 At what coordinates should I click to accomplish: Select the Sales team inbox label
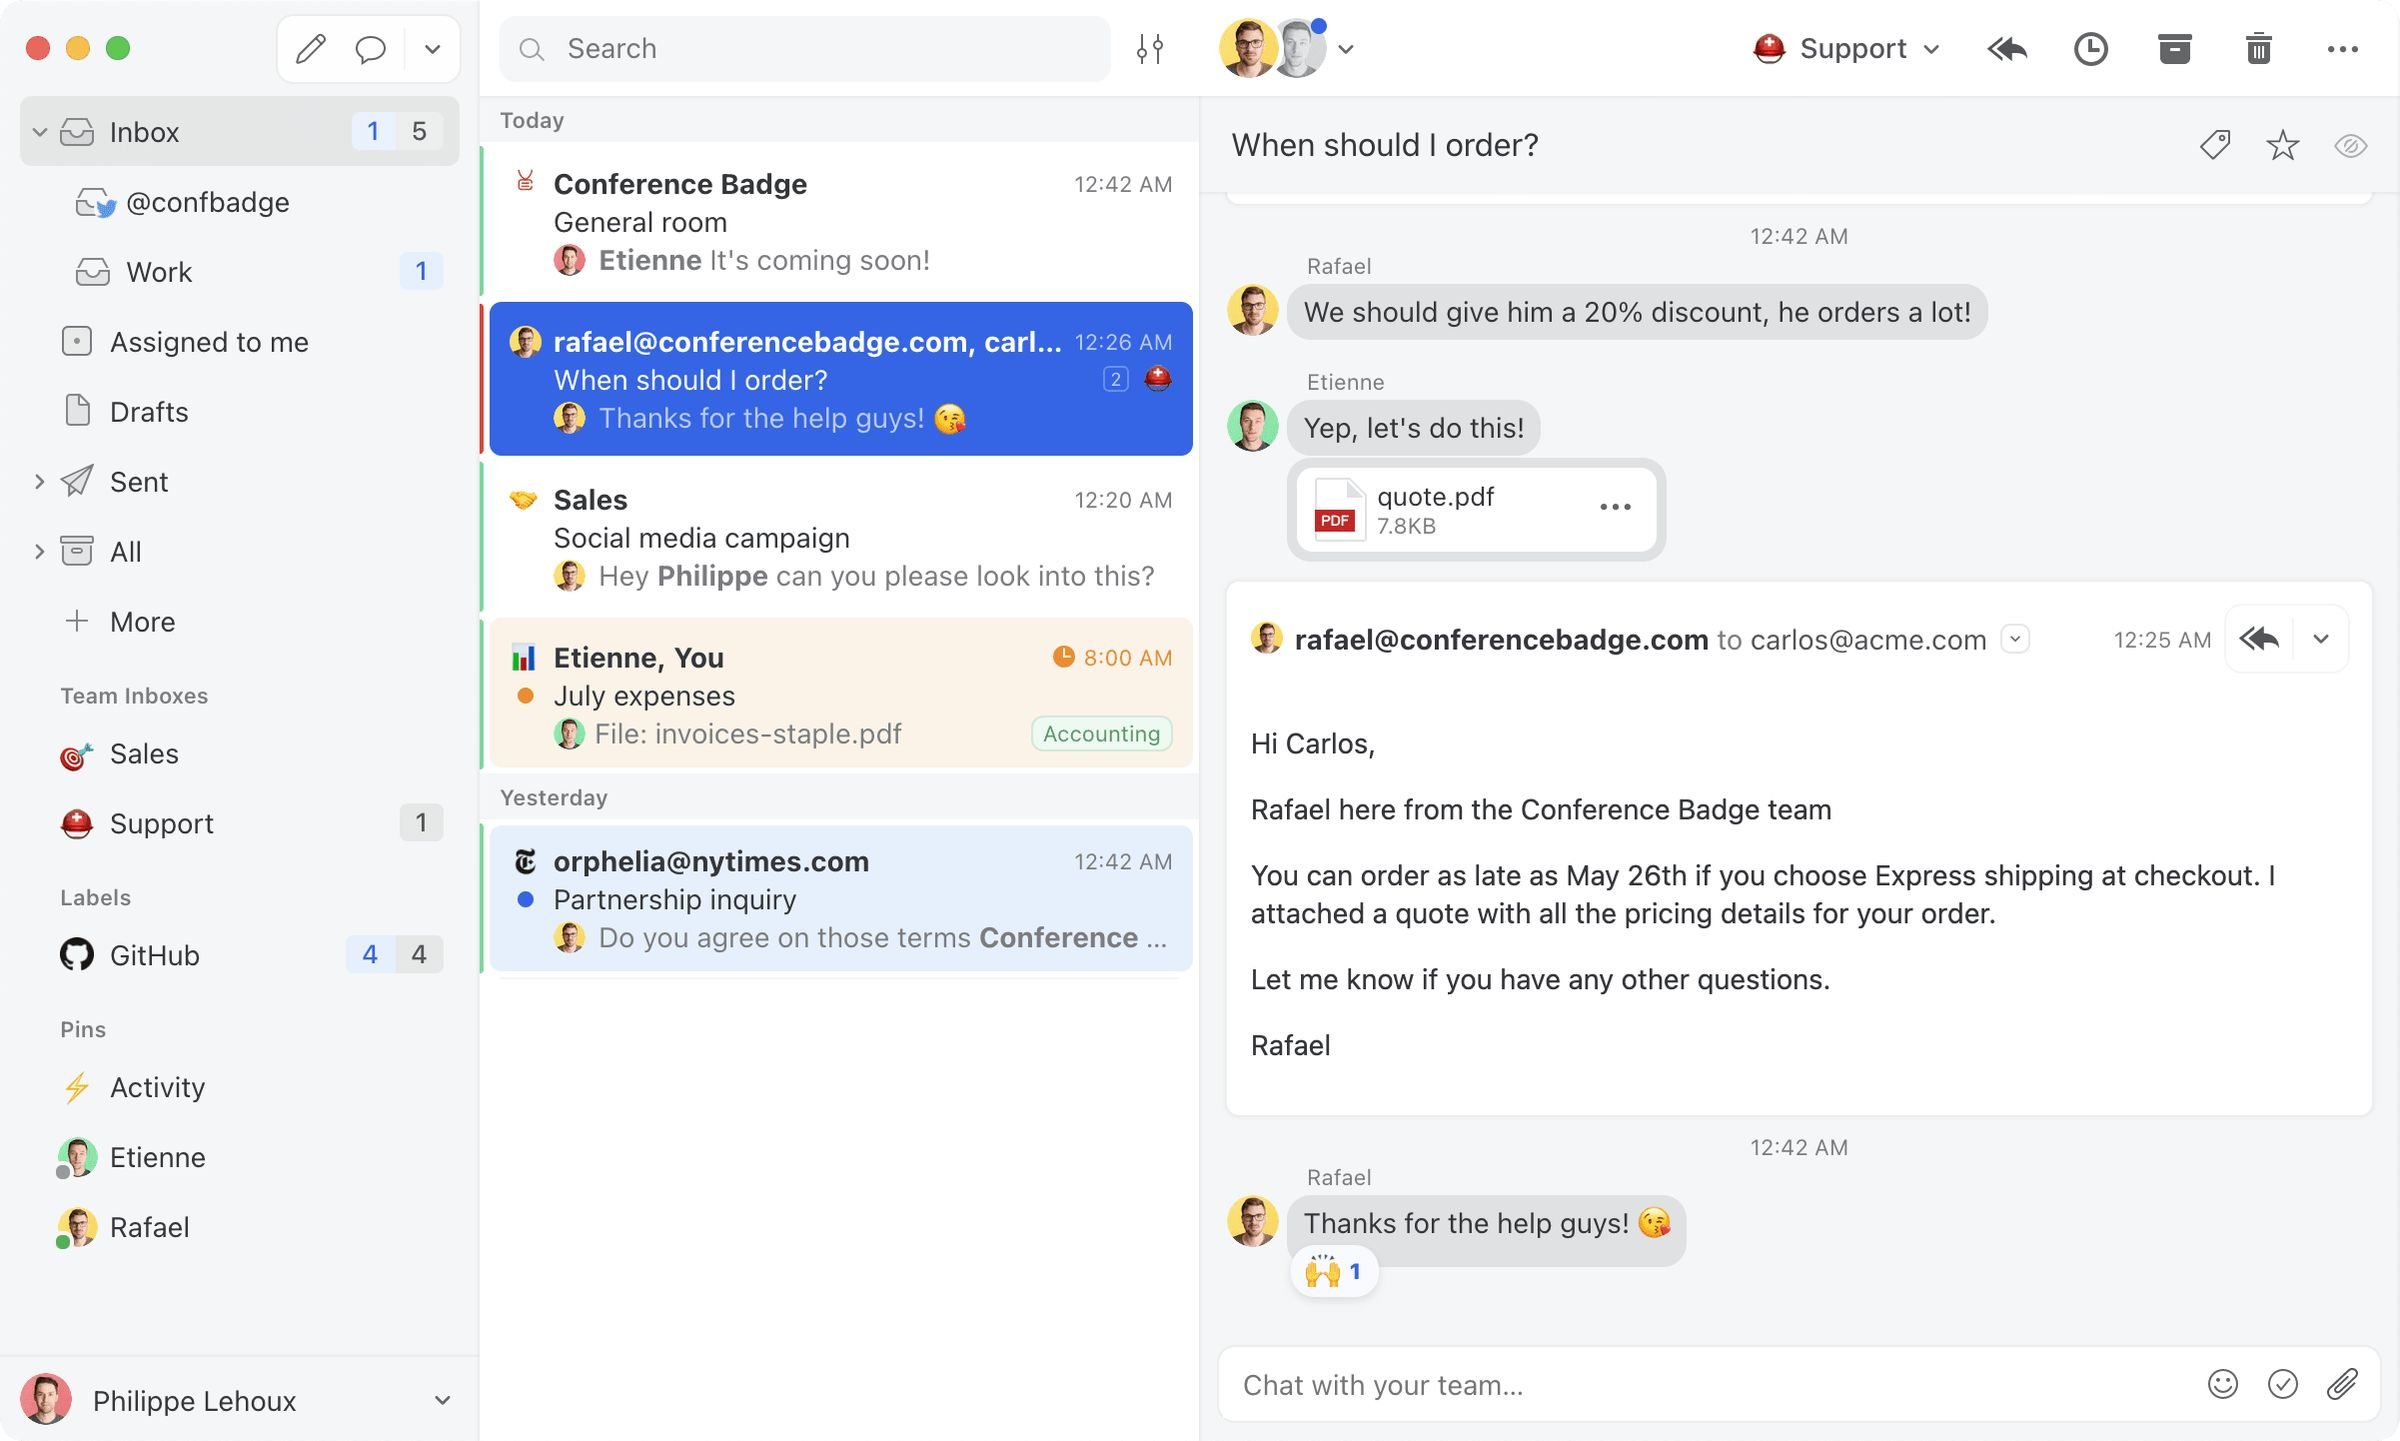coord(144,754)
